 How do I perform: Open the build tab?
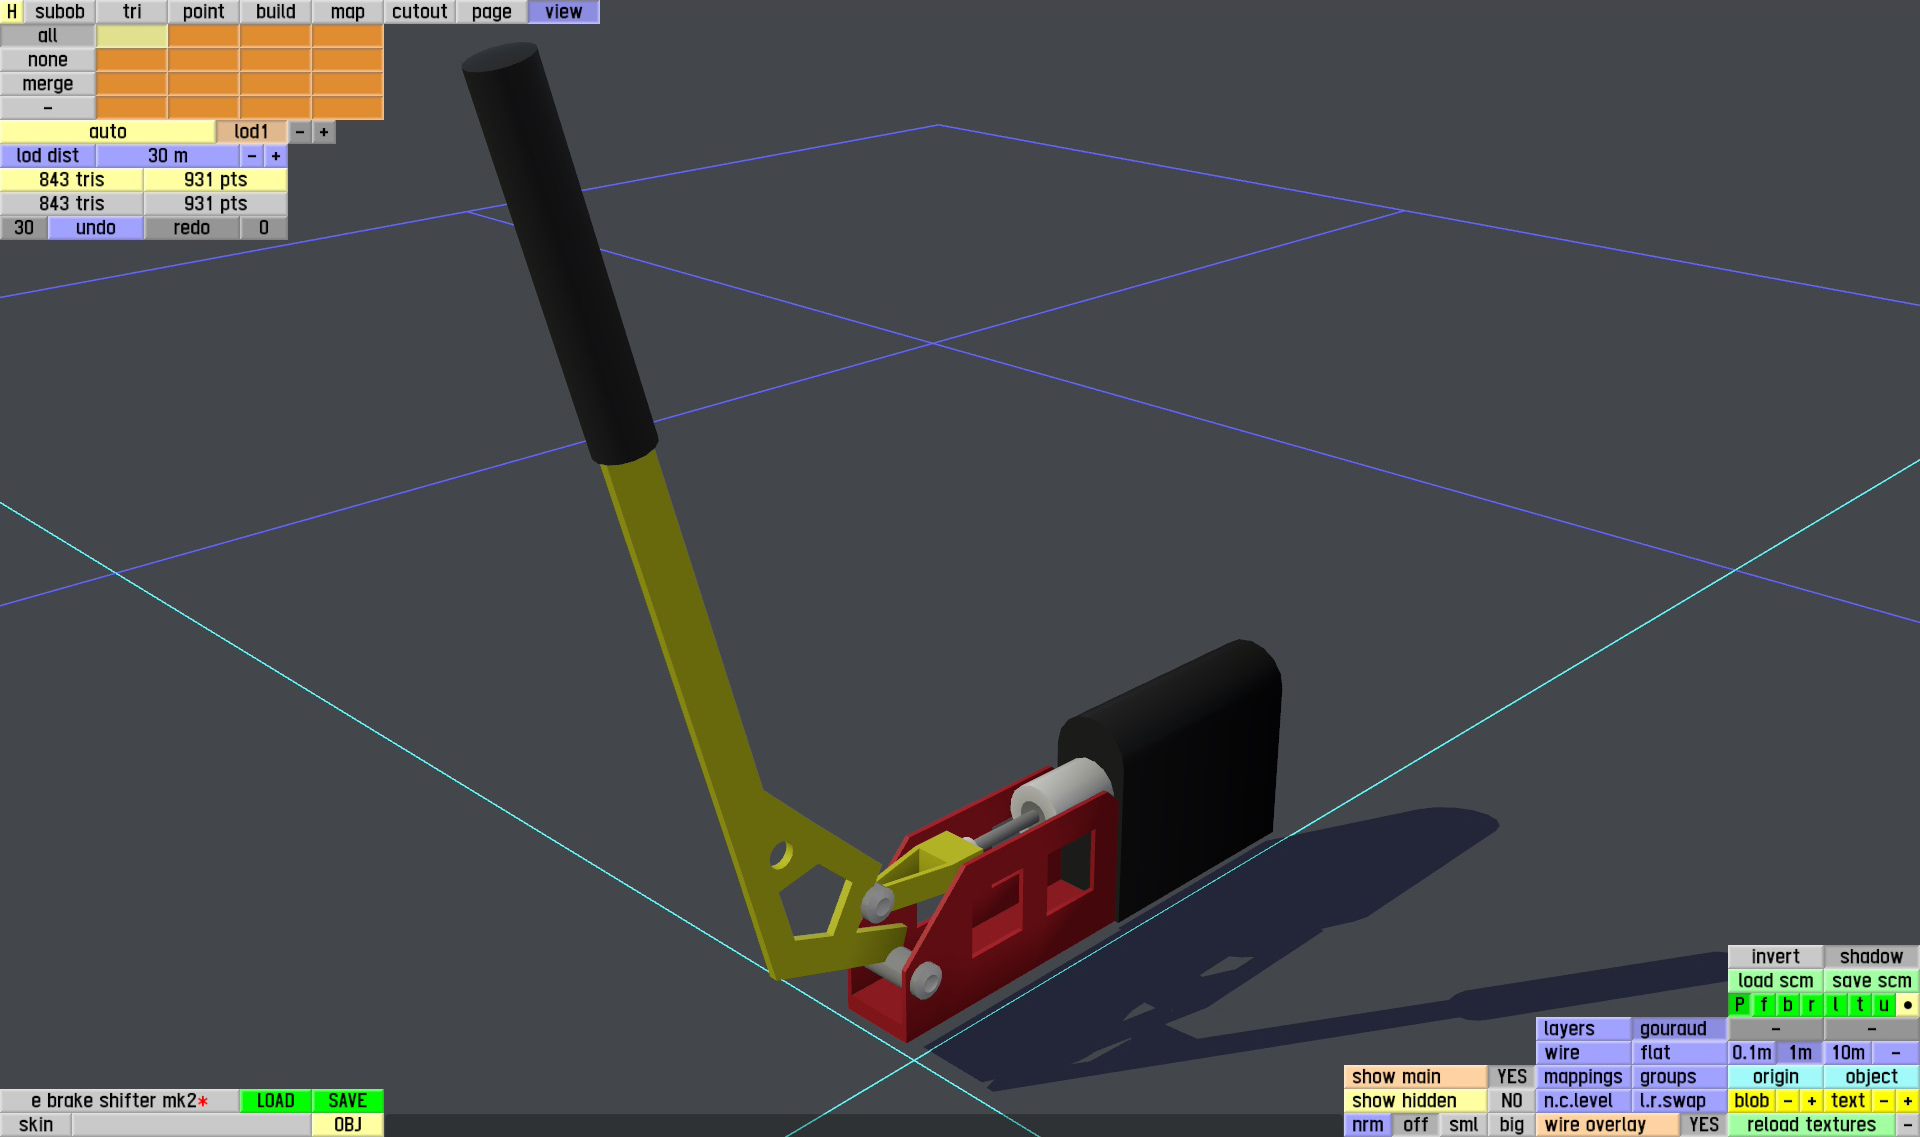[275, 12]
